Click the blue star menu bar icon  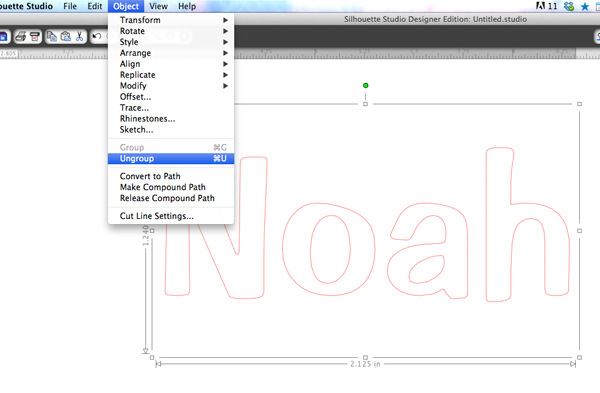tap(585, 7)
